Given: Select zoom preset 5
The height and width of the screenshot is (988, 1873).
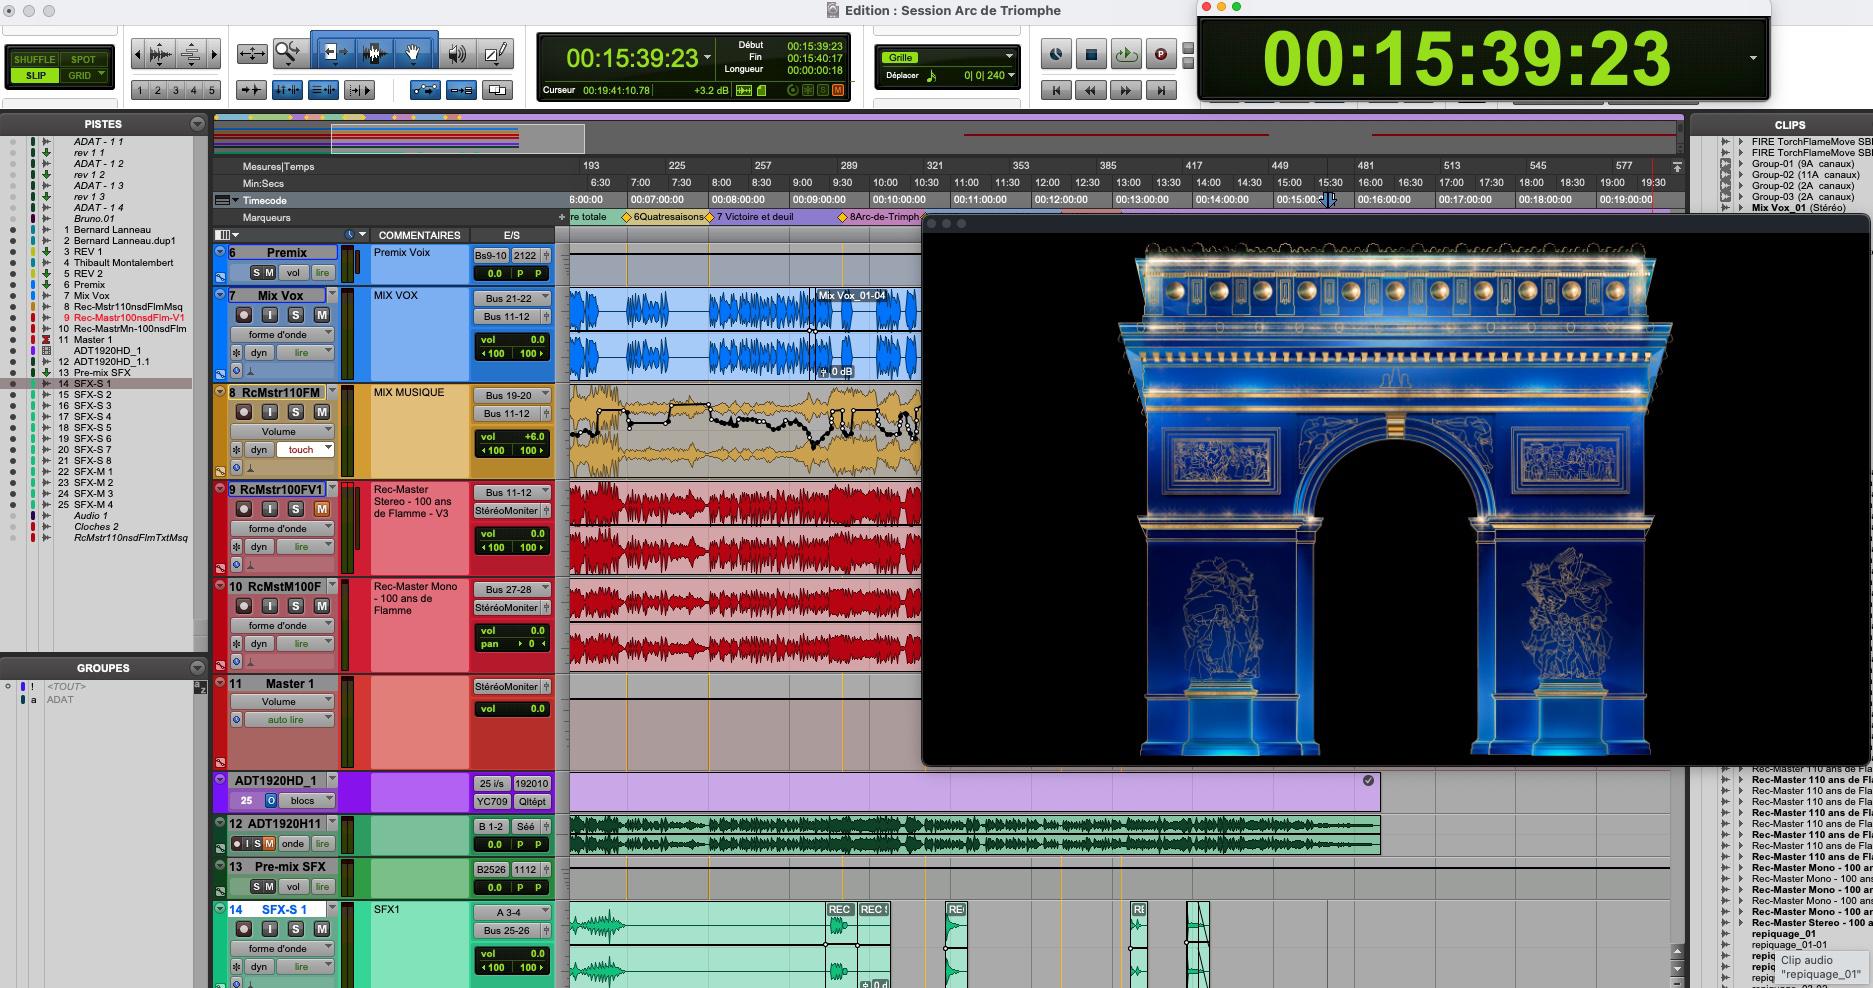Looking at the screenshot, I should [x=211, y=90].
